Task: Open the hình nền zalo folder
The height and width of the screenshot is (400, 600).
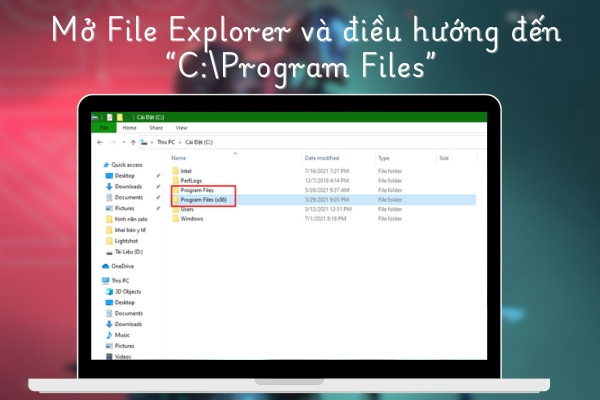Action: pyautogui.click(x=126, y=219)
